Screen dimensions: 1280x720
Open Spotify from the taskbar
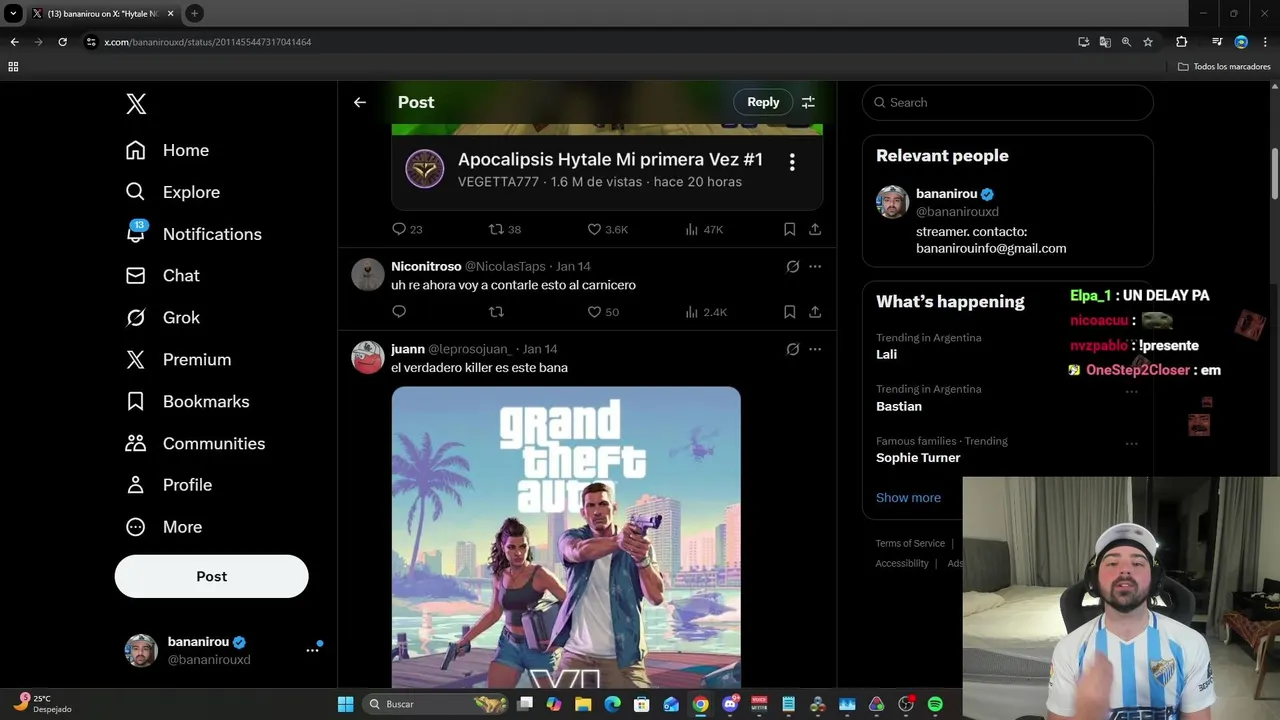point(935,704)
